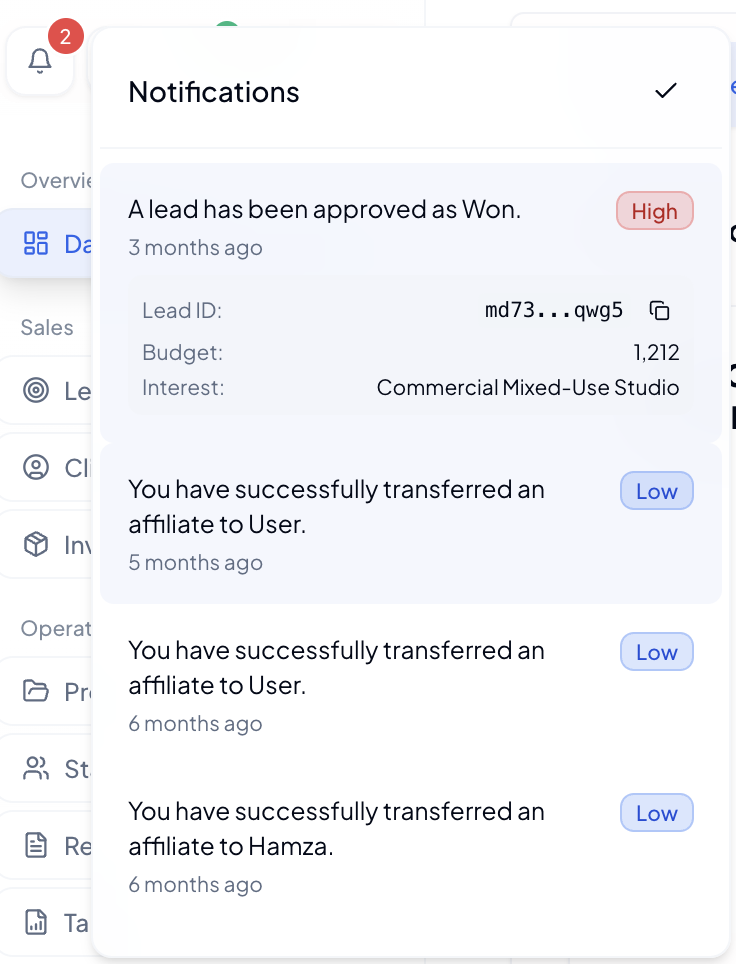Click the red unread count badge
The image size is (736, 964).
tap(65, 38)
